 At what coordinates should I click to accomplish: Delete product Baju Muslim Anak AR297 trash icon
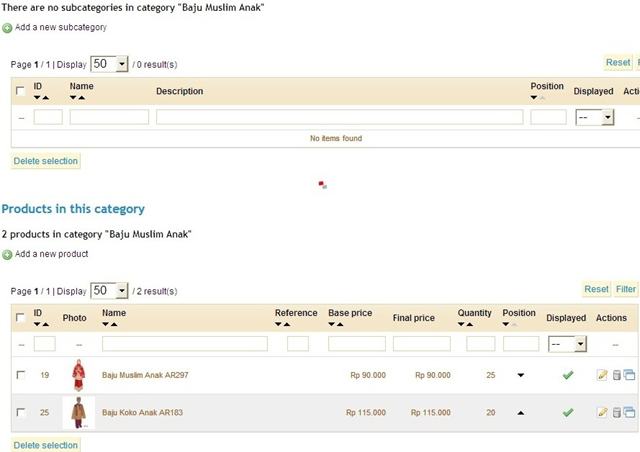[617, 375]
